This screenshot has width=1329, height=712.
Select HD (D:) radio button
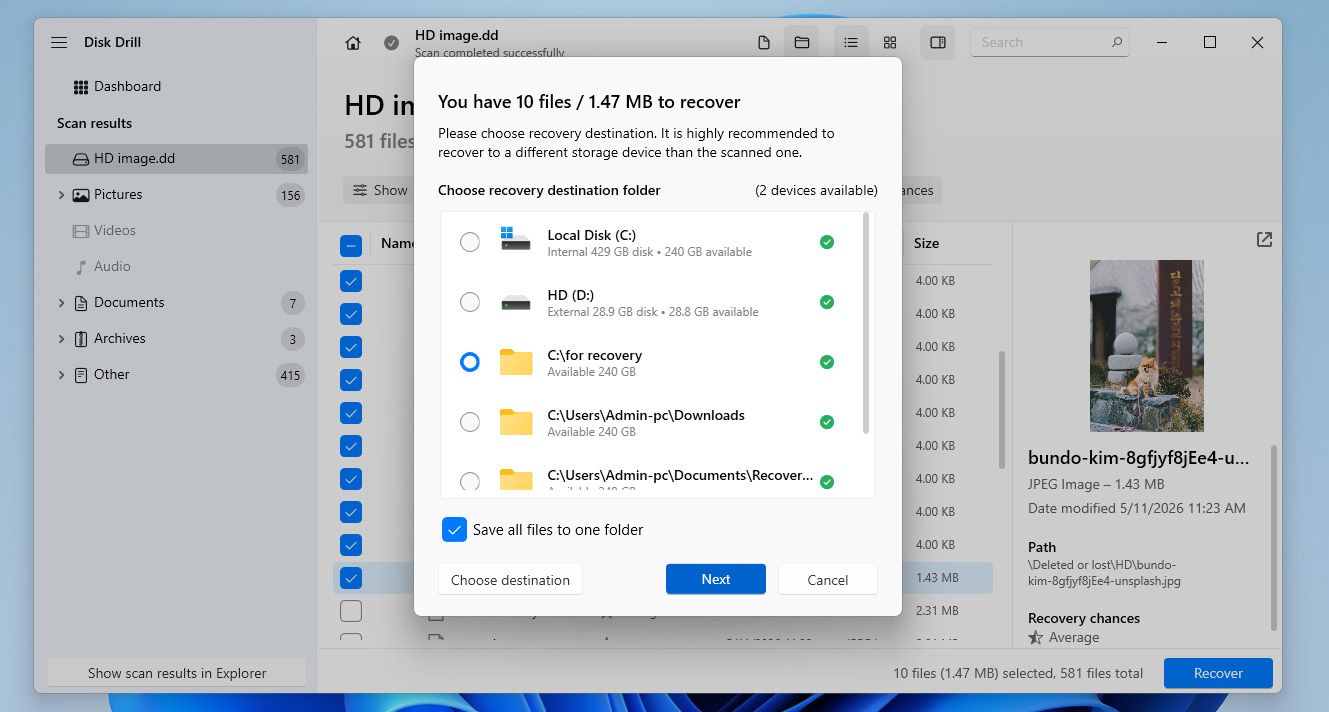469,302
